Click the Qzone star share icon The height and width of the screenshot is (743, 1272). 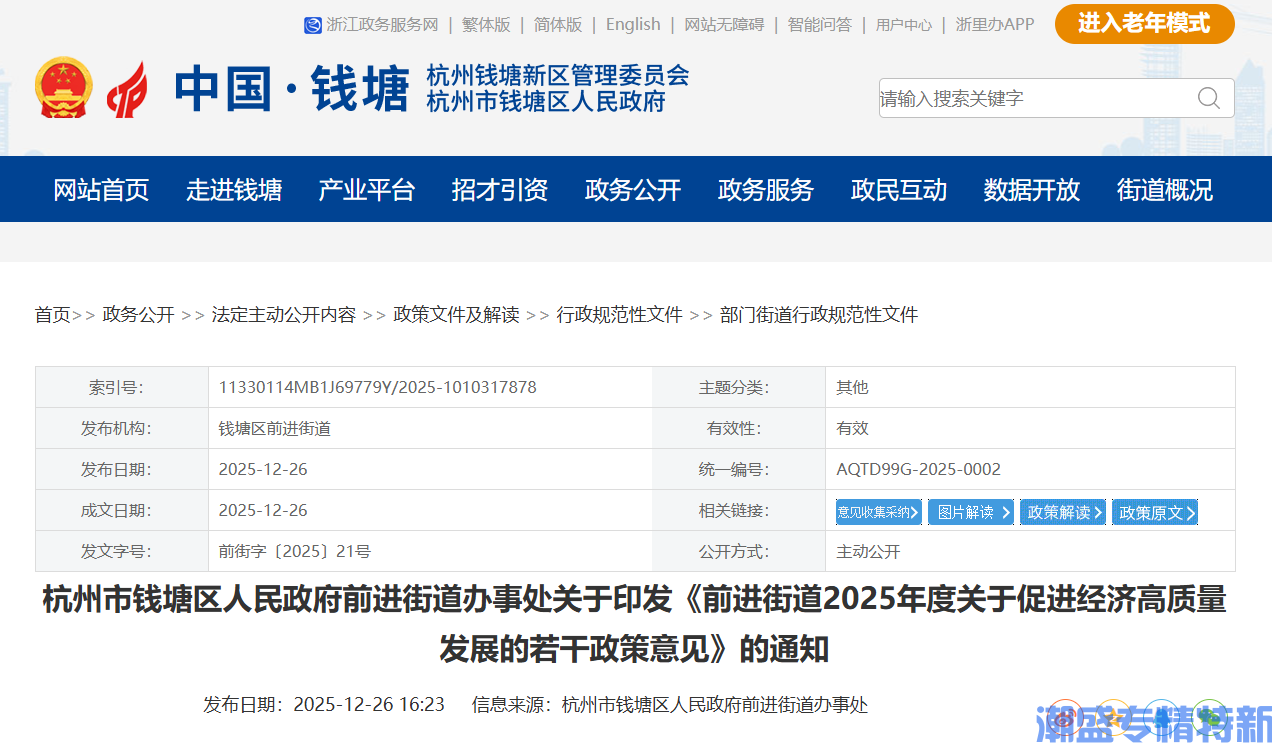pyautogui.click(x=1113, y=716)
